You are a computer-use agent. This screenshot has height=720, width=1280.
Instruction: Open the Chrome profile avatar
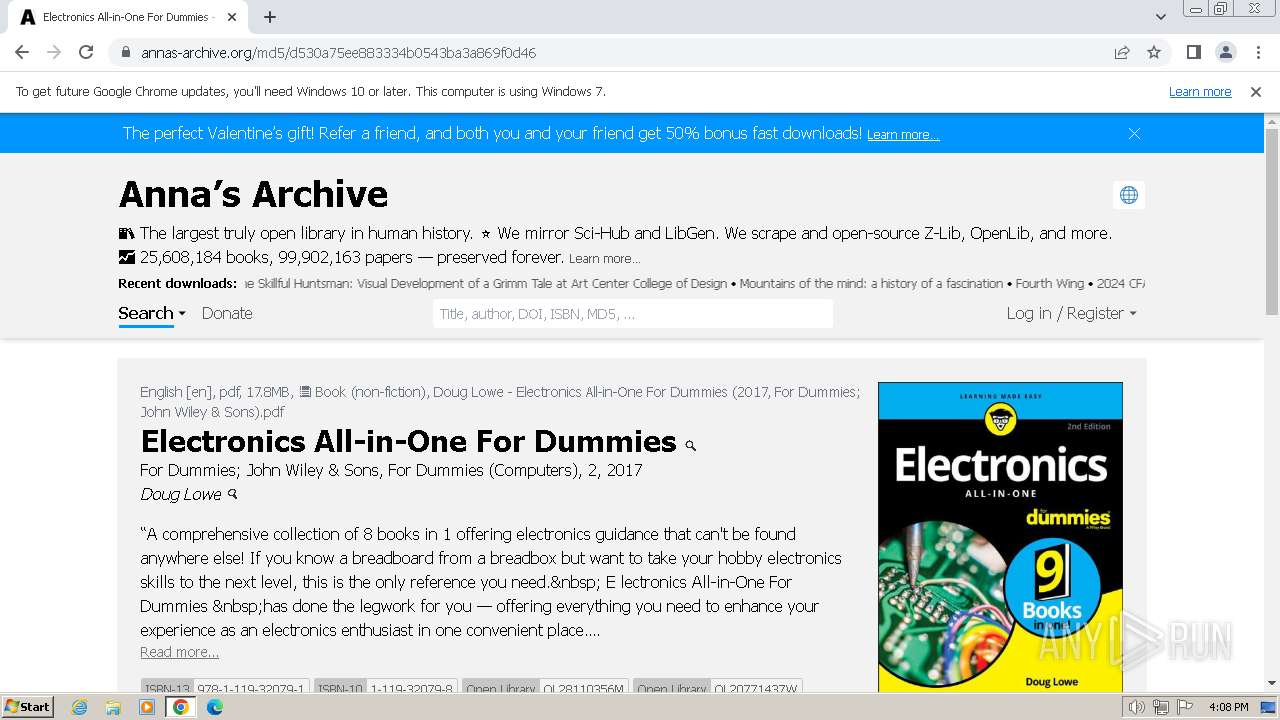[1226, 52]
